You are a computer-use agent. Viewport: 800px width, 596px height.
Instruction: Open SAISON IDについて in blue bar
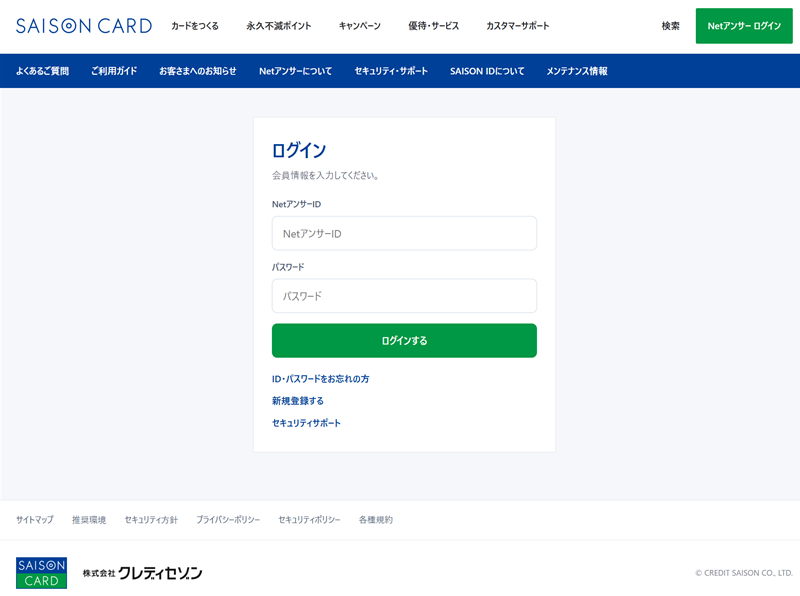click(x=487, y=71)
